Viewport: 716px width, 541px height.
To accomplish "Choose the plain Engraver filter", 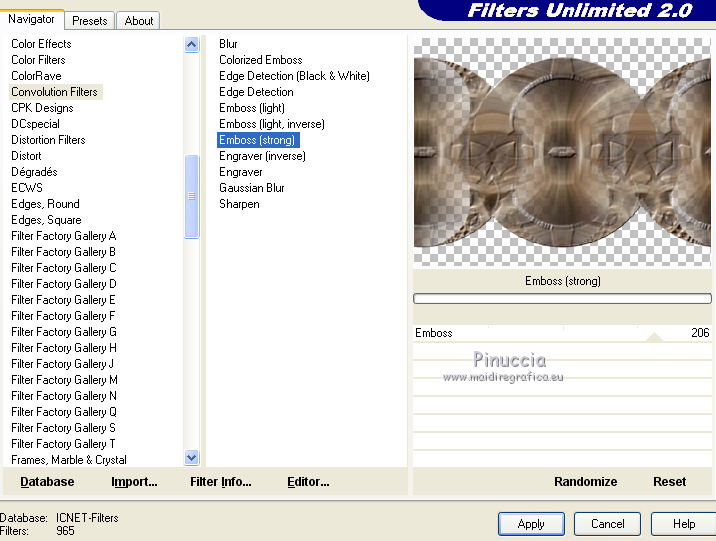I will (241, 172).
